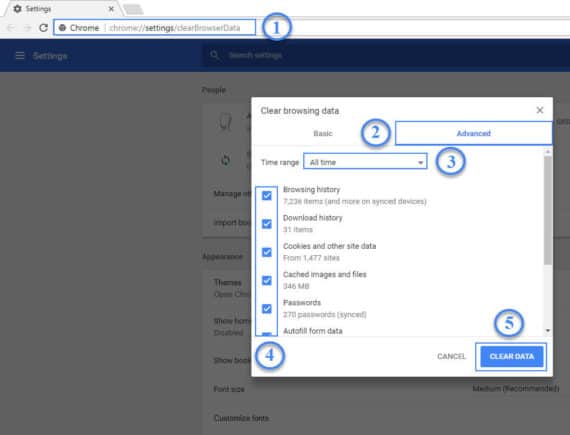
Task: Click the dialog's vertical scrollbar thumb
Action: [547, 210]
